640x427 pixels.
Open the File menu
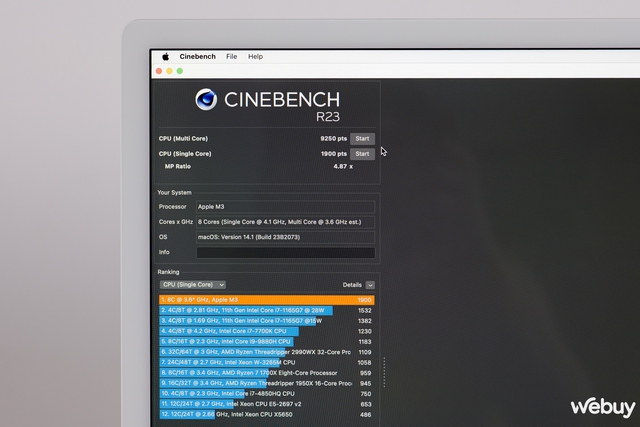click(232, 57)
